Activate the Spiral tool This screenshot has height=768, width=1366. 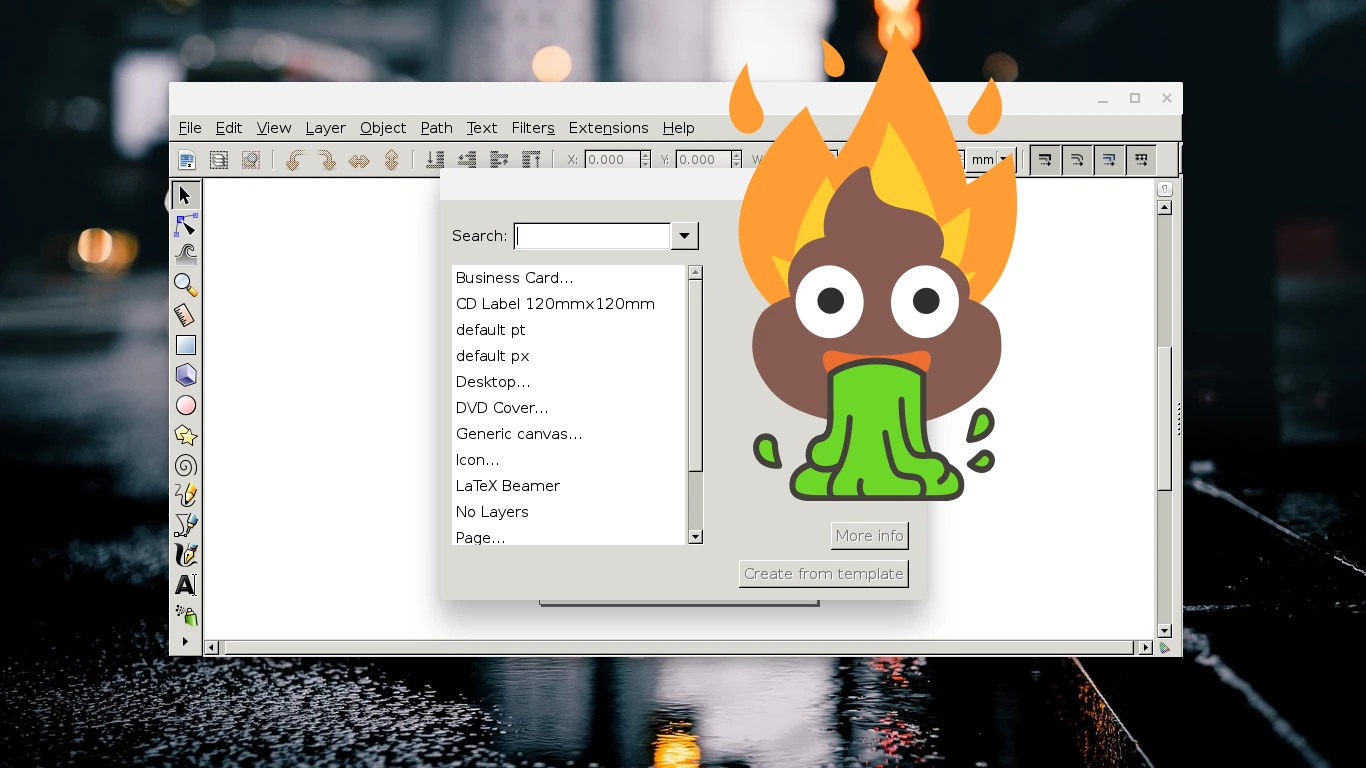(x=185, y=465)
